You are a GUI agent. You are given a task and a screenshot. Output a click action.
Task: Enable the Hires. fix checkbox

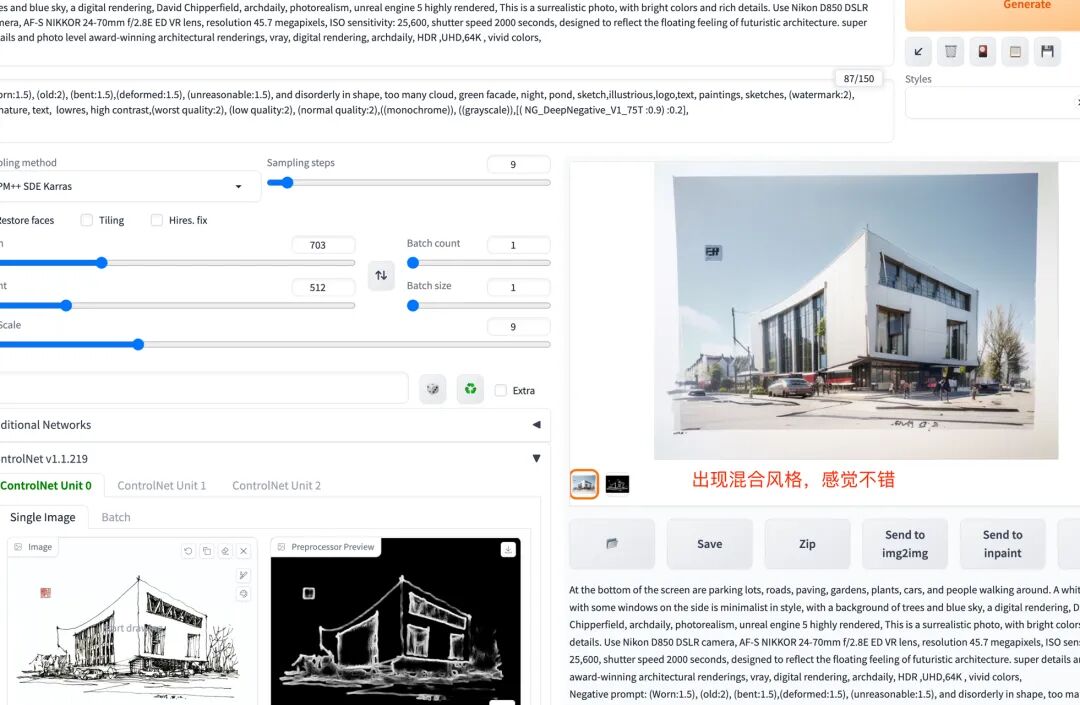pyautogui.click(x=157, y=220)
